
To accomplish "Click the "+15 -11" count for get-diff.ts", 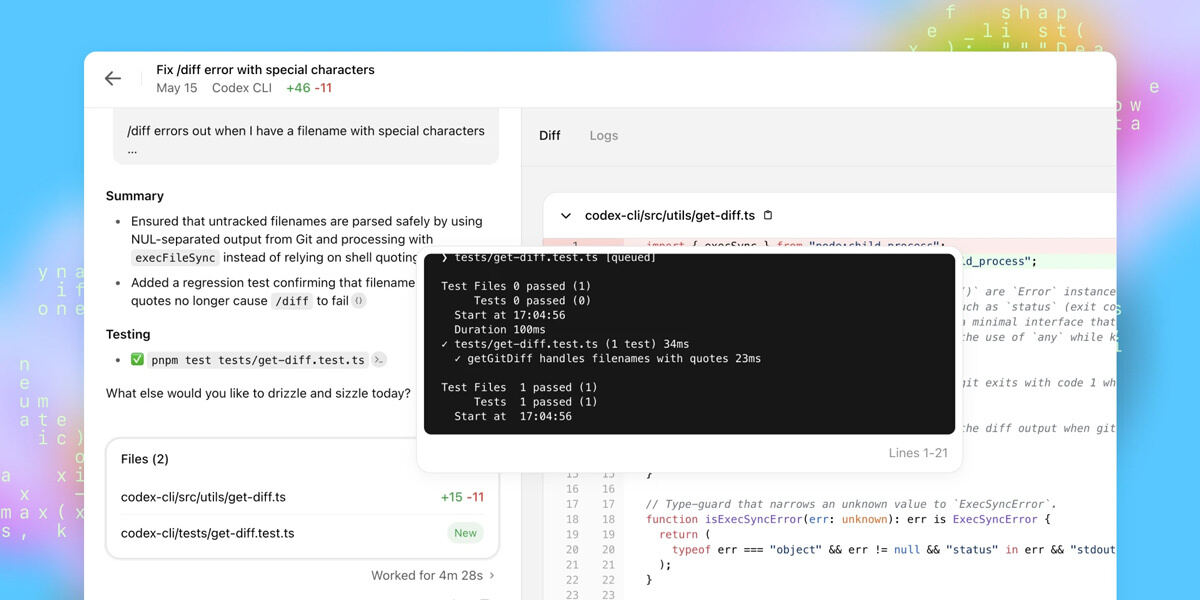I will [462, 497].
